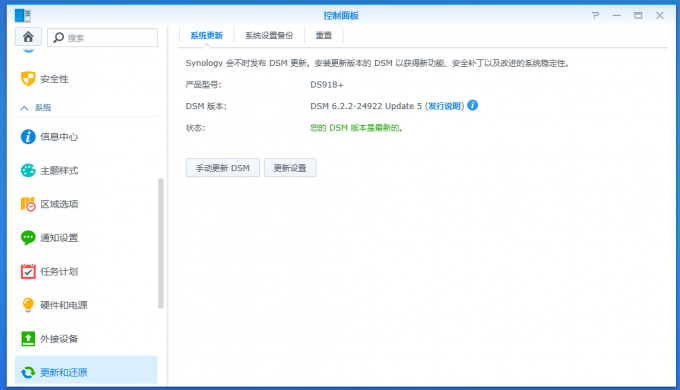Select 主题样式 sidebar label
Screen dimensions: 680x390
coord(59,171)
